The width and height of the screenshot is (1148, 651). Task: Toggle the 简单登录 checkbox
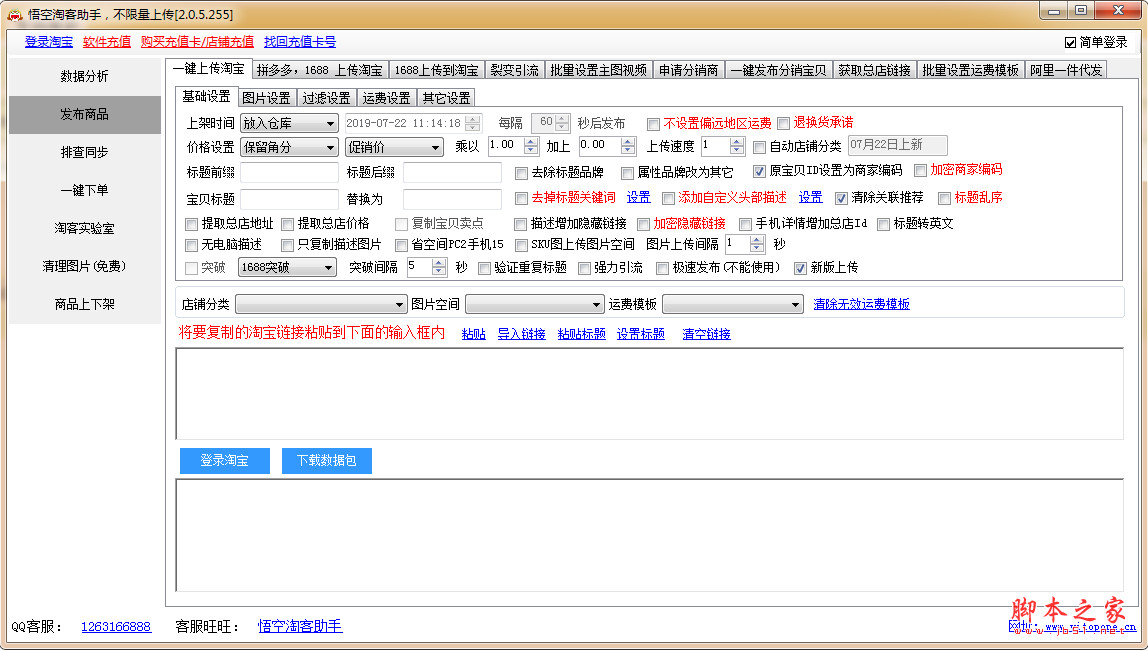[x=1070, y=43]
